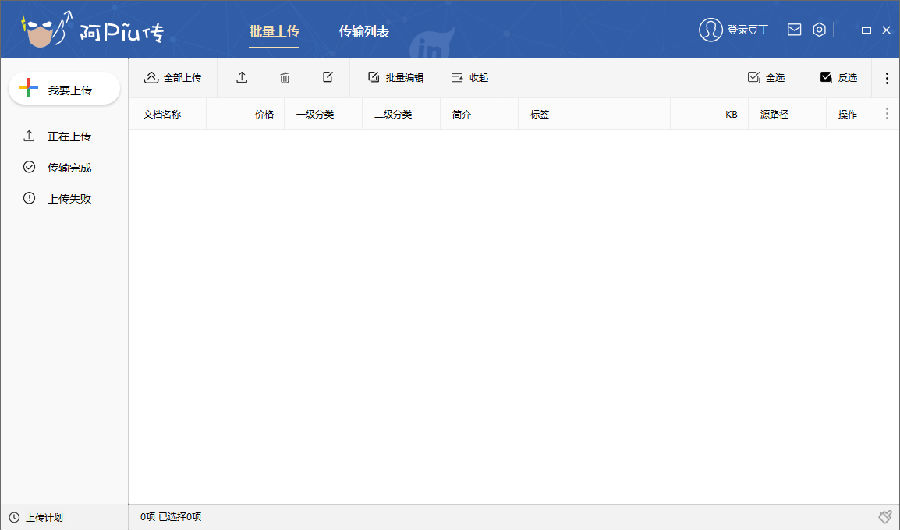This screenshot has height=530, width=900.
Task: Click the broom icon in status bar
Action: tap(884, 517)
